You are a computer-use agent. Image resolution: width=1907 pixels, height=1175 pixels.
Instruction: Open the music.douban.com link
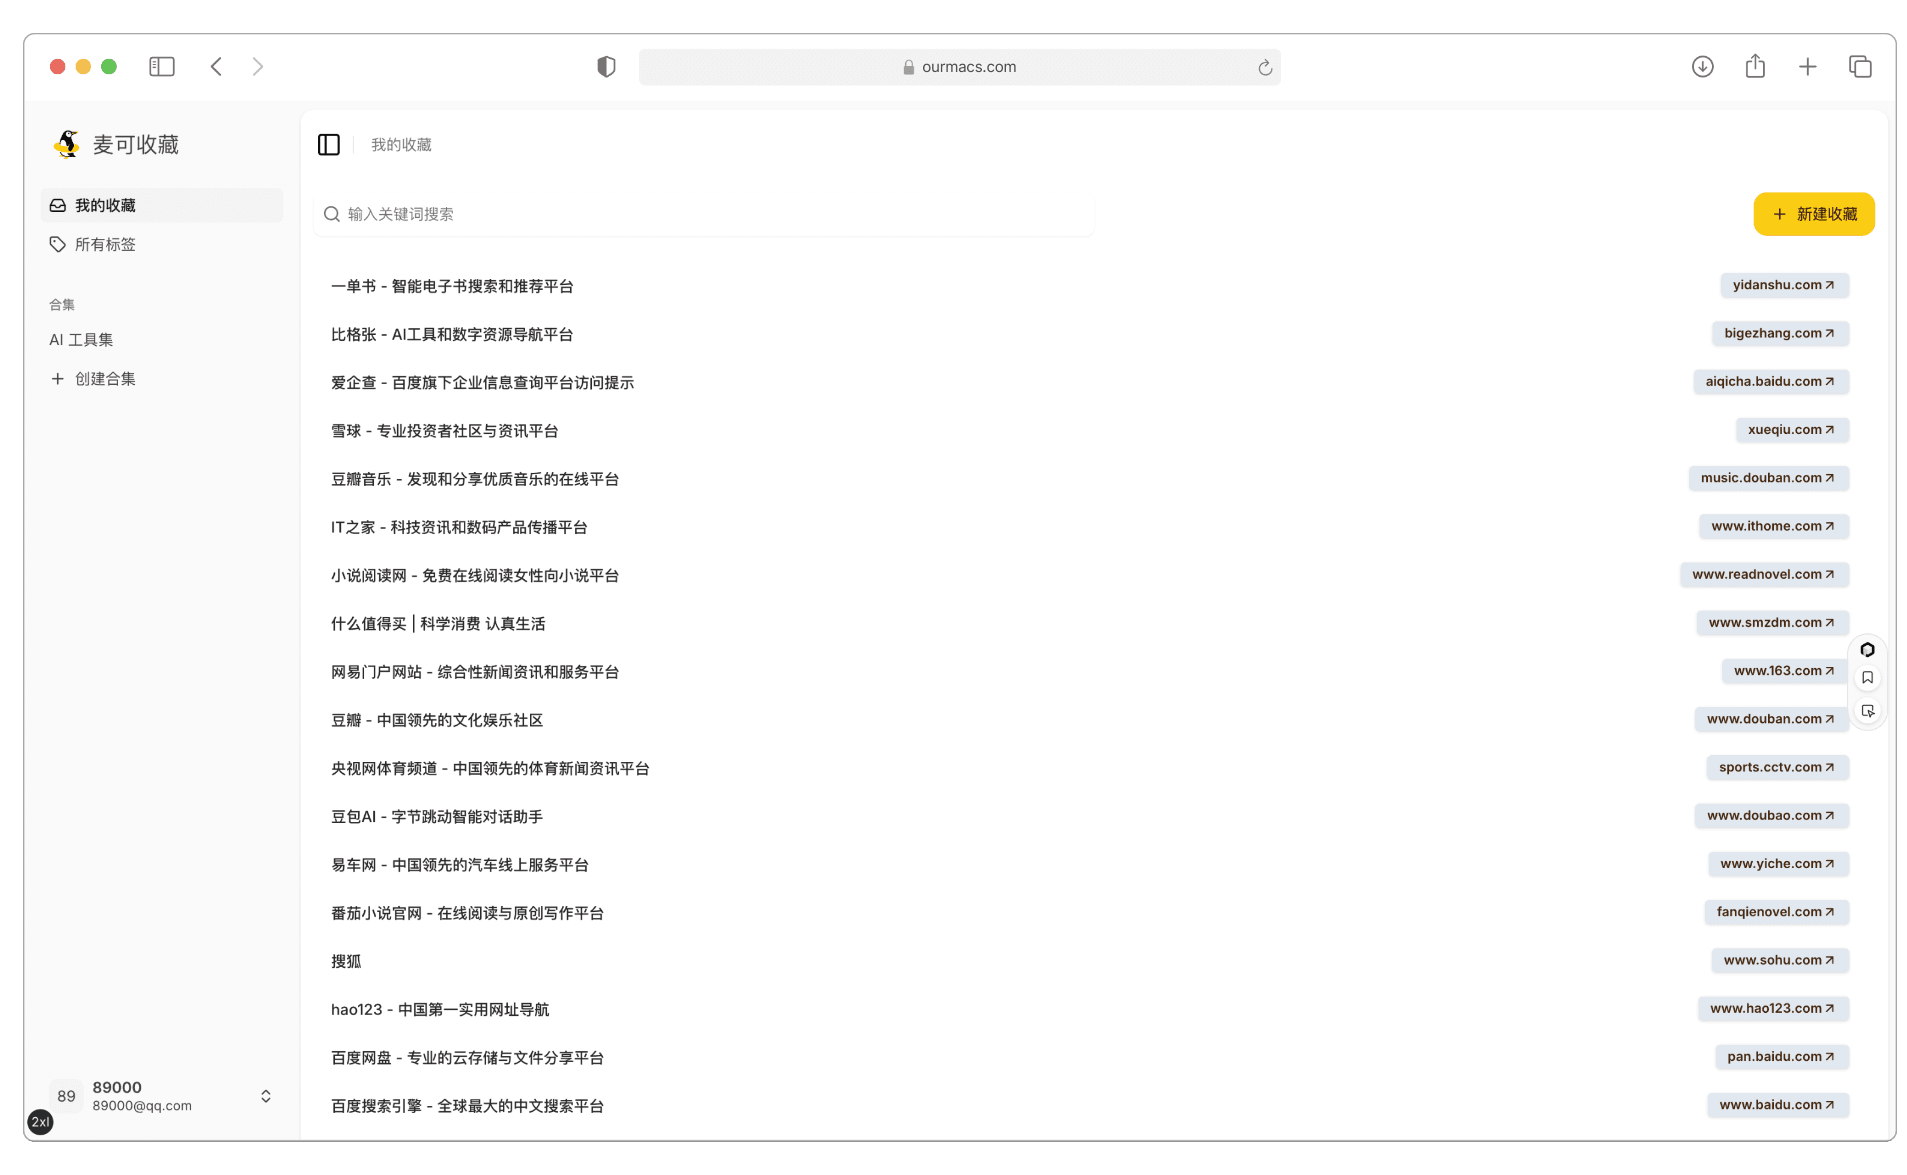point(1768,478)
